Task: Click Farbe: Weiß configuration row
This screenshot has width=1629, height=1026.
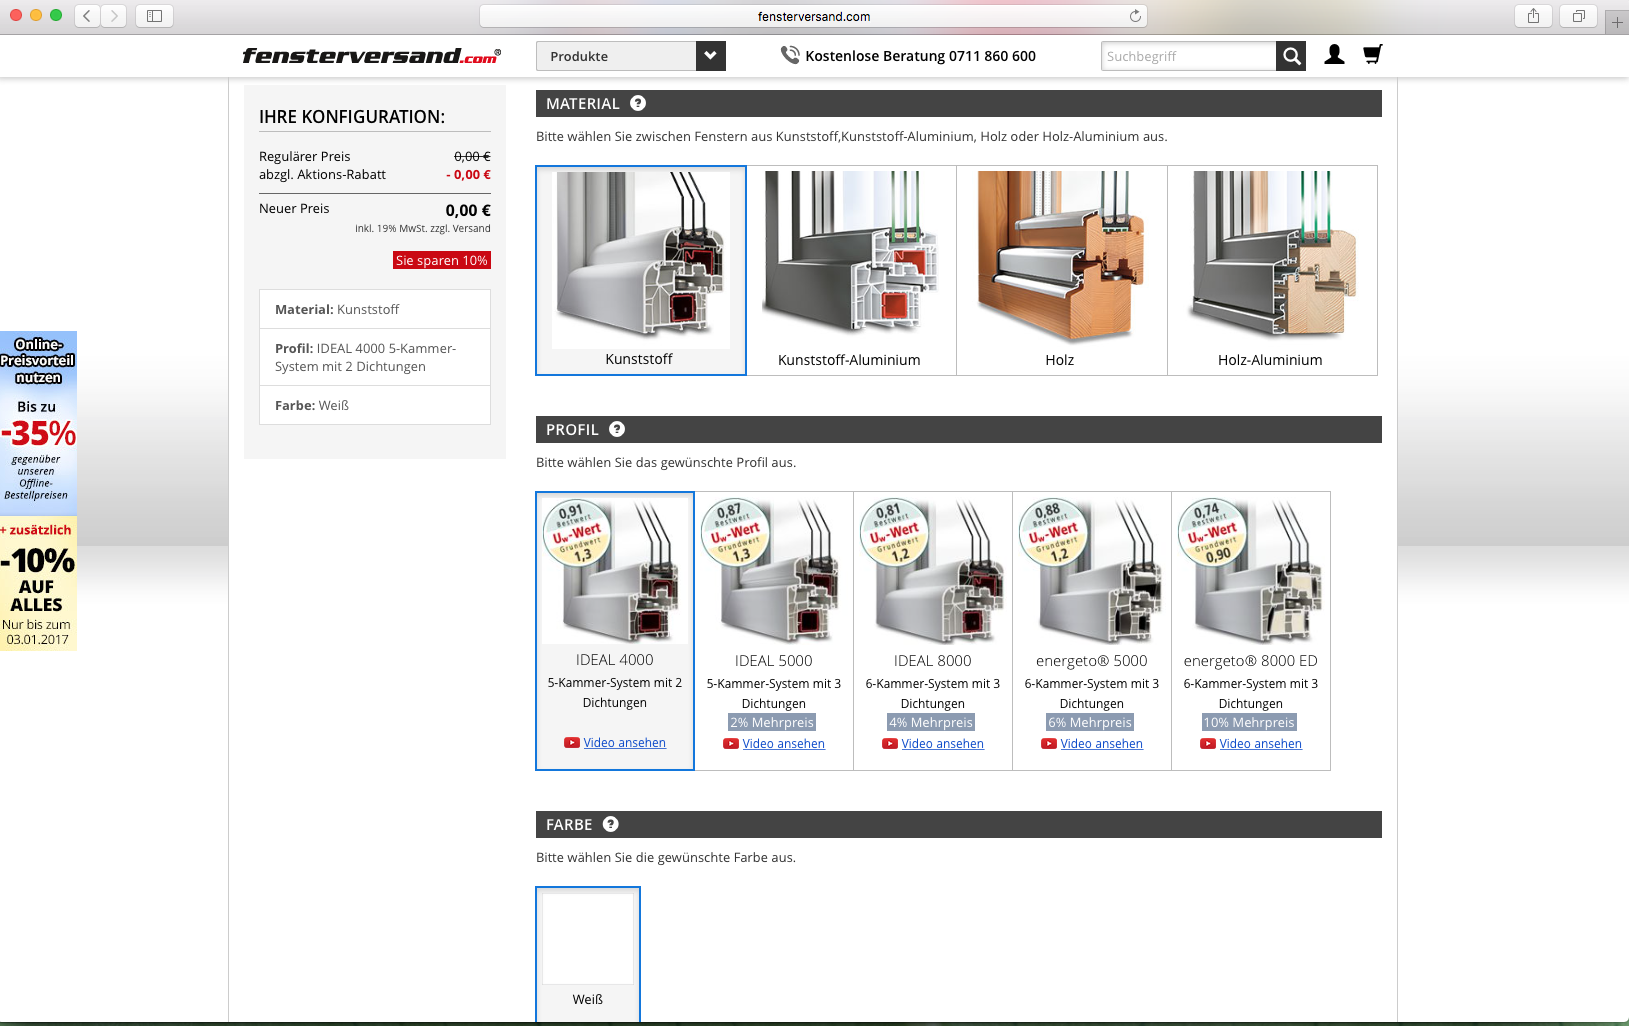Action: click(375, 405)
